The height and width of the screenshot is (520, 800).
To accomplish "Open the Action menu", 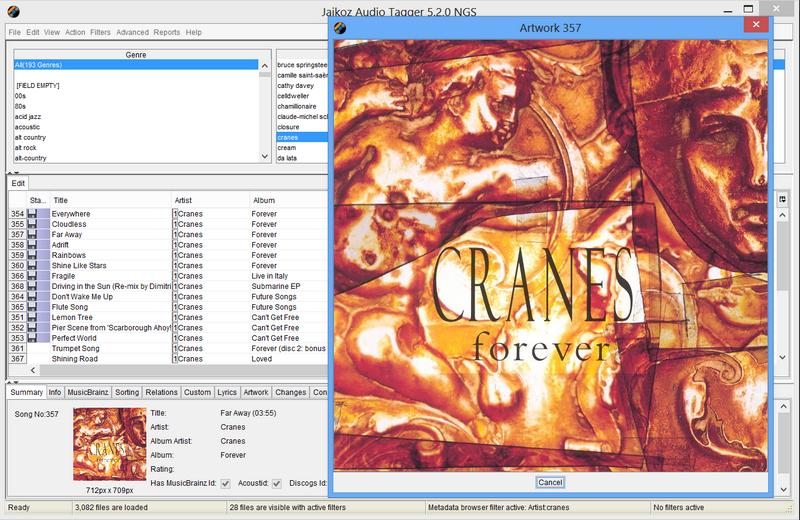I will [75, 32].
